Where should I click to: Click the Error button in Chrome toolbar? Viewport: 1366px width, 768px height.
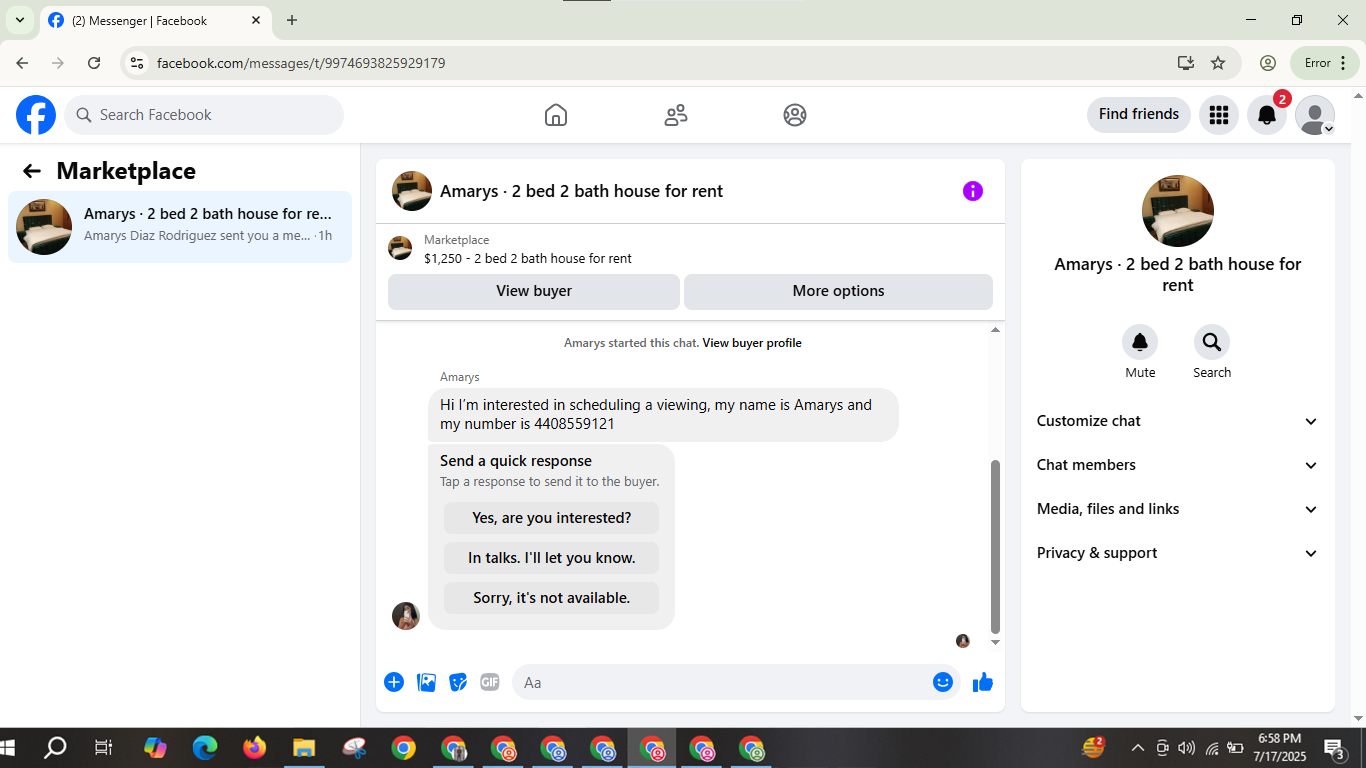coord(1325,63)
